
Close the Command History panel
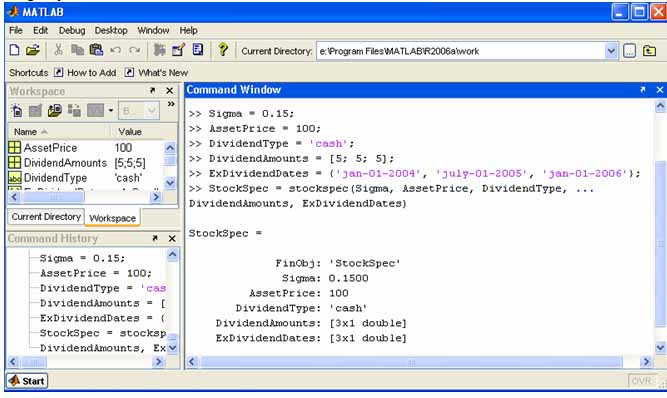tap(172, 239)
